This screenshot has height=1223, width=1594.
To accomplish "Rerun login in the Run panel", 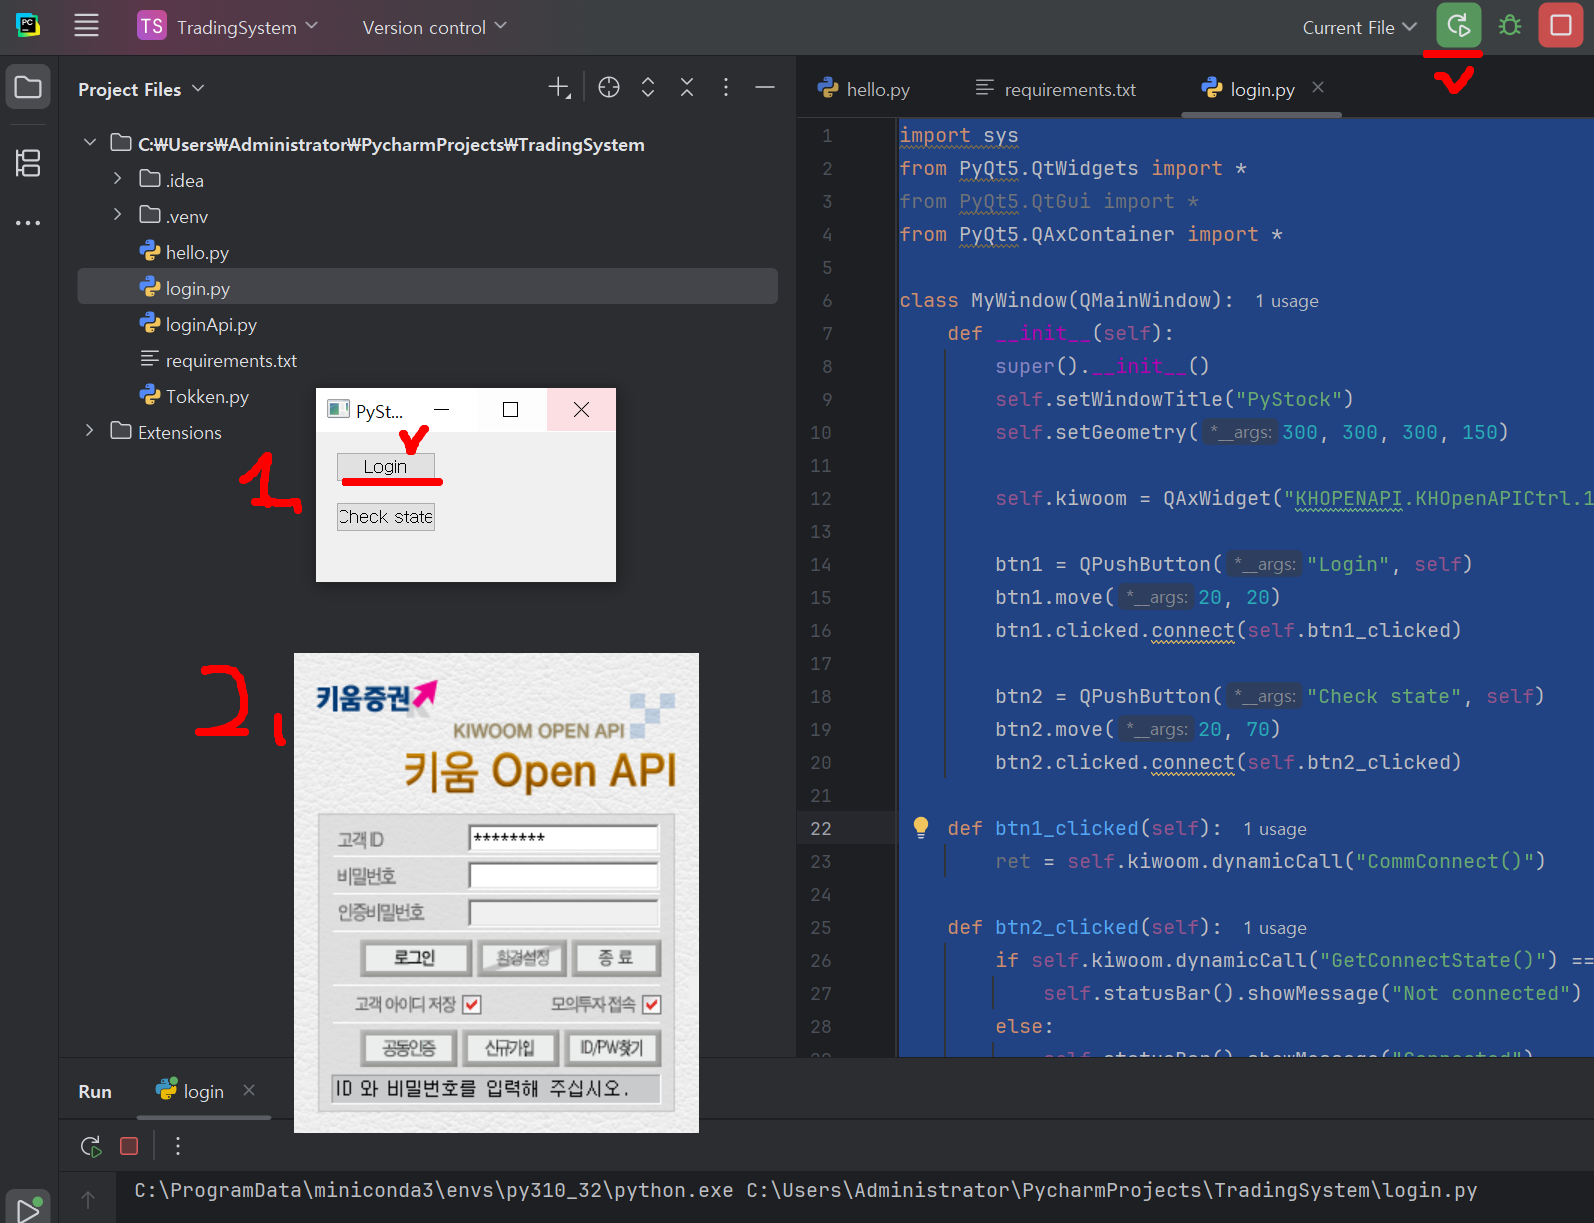I will click(x=91, y=1146).
